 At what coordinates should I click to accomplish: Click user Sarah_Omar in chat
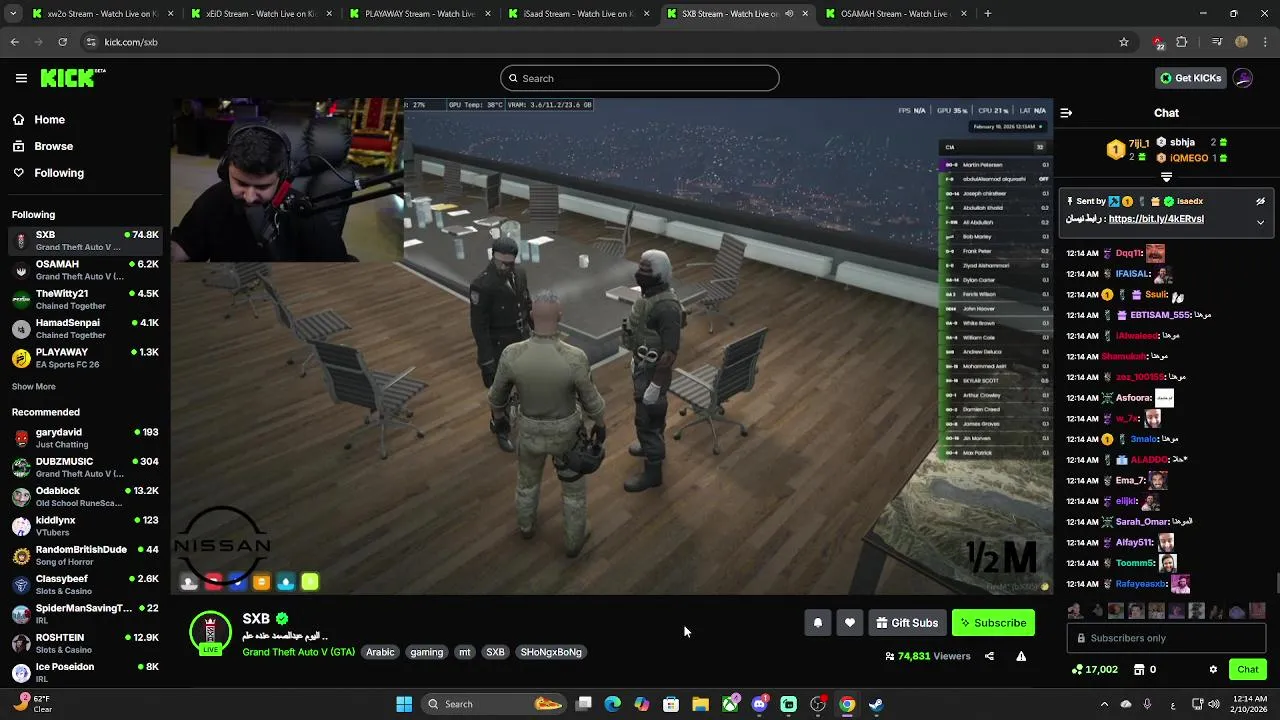1142,522
